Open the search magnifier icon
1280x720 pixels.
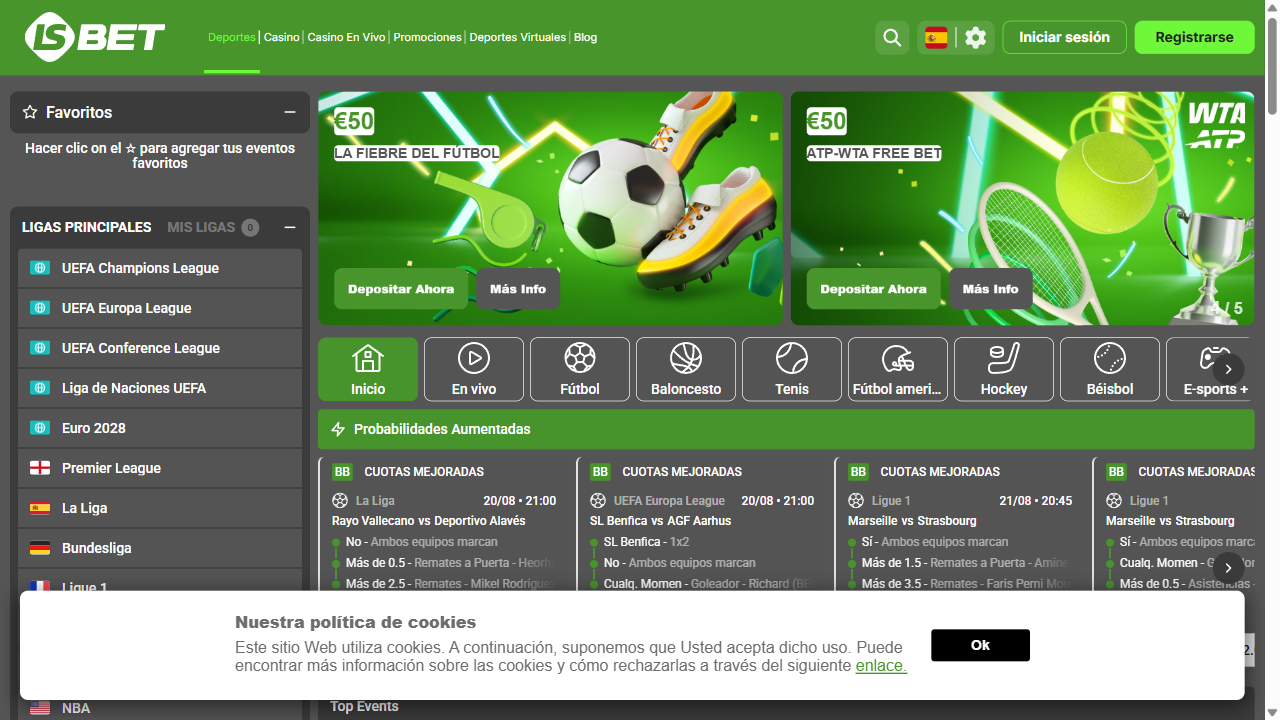coord(892,38)
